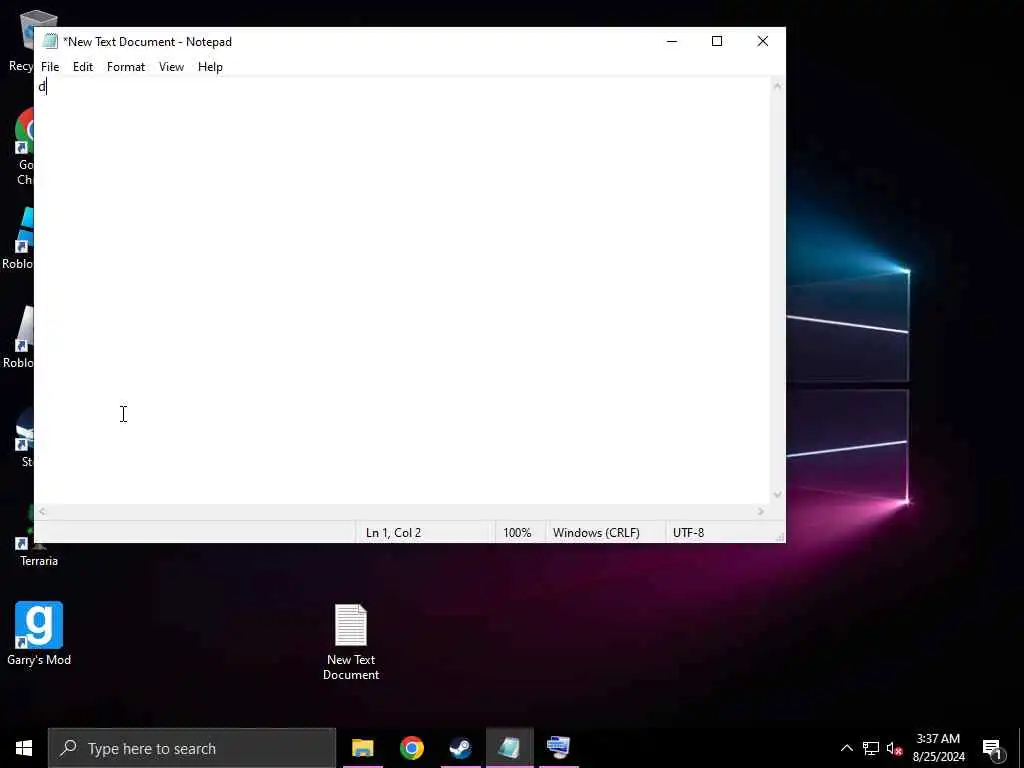This screenshot has width=1024, height=768.
Task: Open Google Chrome from the taskbar
Action: coord(411,748)
